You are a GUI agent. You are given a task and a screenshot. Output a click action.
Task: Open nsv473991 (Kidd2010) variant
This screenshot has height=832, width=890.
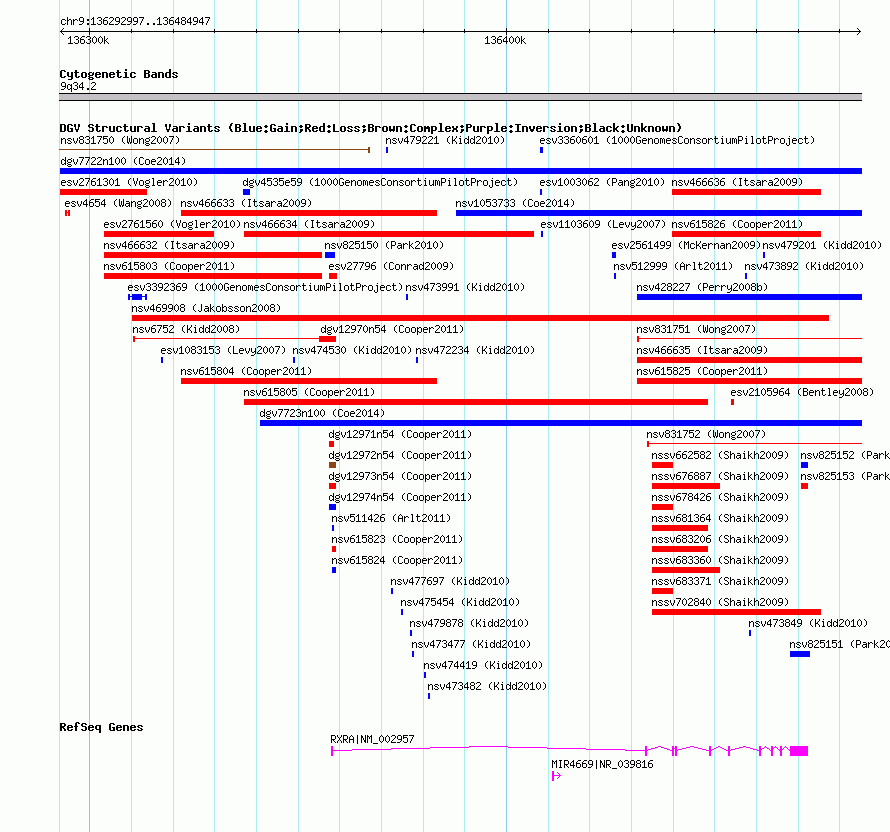[465, 287]
